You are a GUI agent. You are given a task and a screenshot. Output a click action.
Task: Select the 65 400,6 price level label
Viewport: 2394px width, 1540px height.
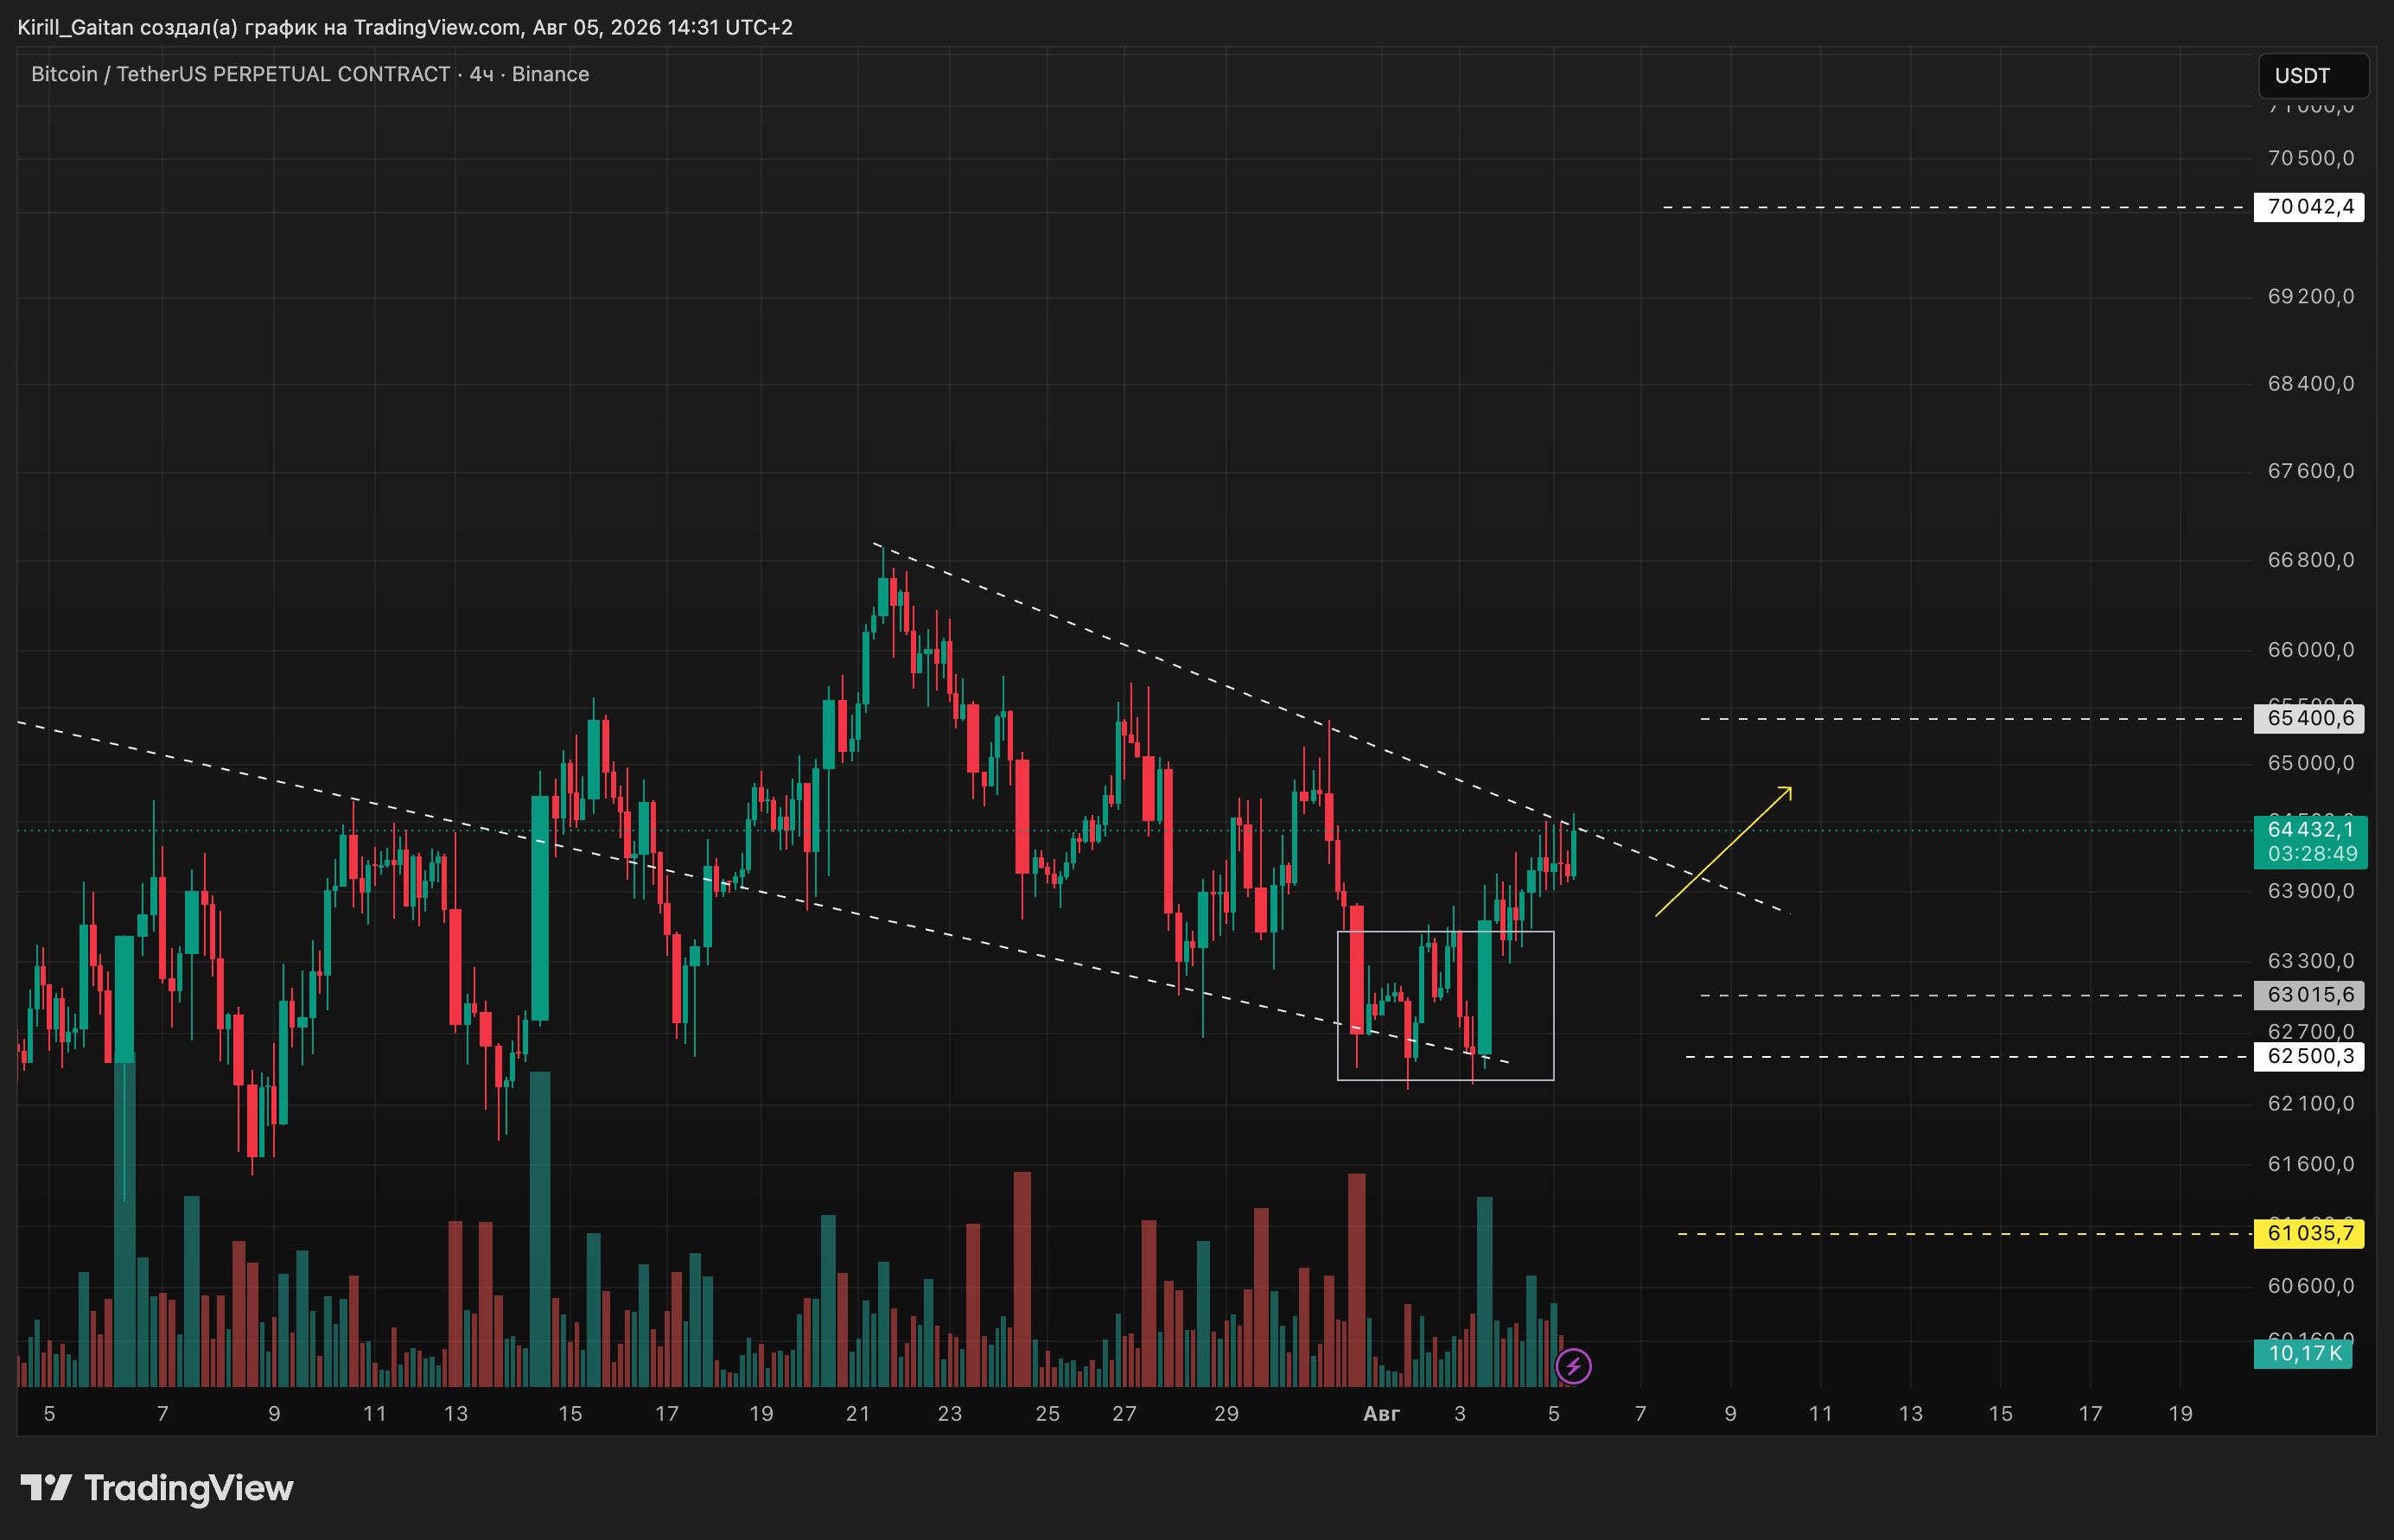(2309, 718)
